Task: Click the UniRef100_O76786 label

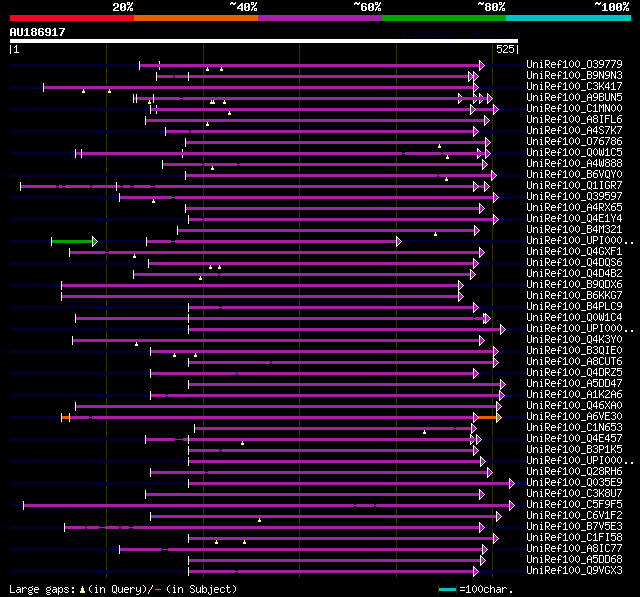Action: tap(574, 142)
